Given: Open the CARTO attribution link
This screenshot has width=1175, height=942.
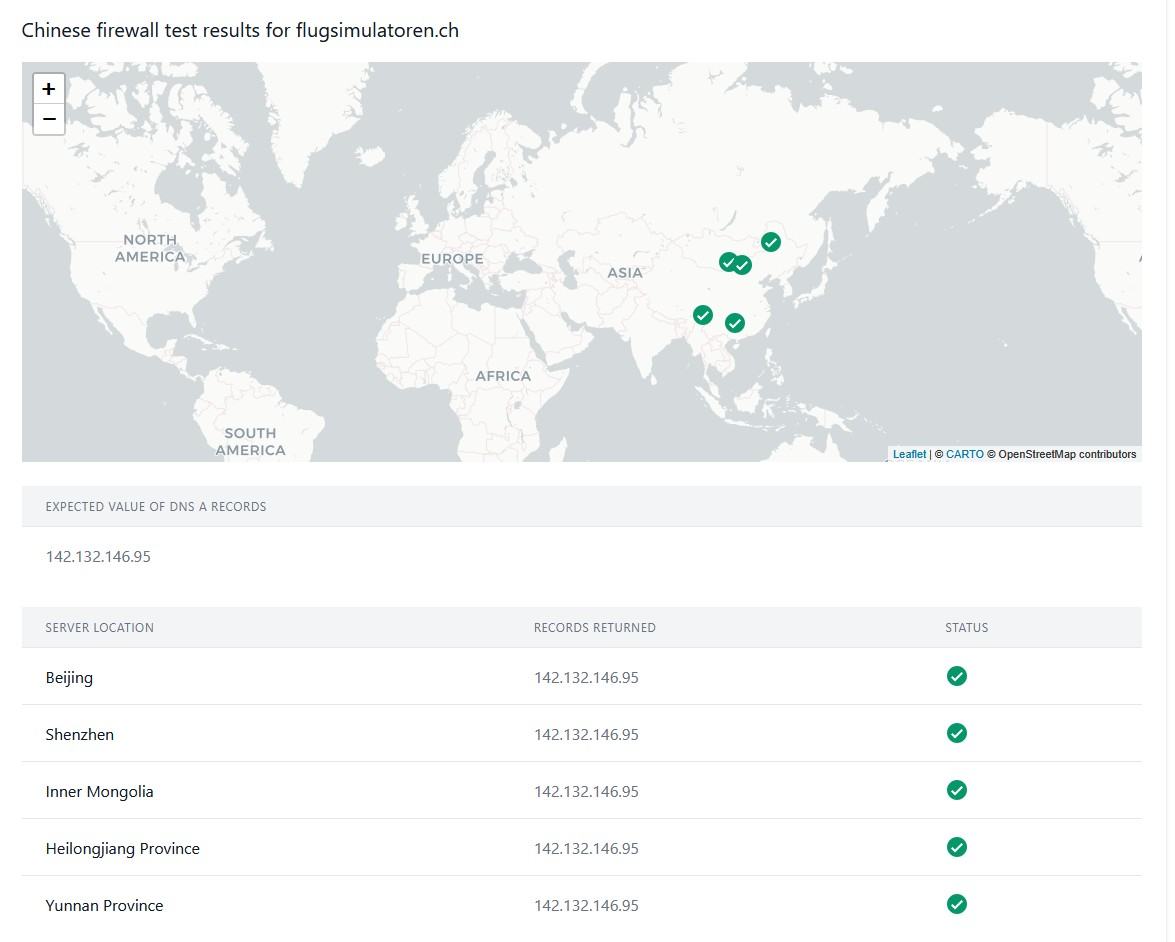Looking at the screenshot, I should click(x=964, y=454).
